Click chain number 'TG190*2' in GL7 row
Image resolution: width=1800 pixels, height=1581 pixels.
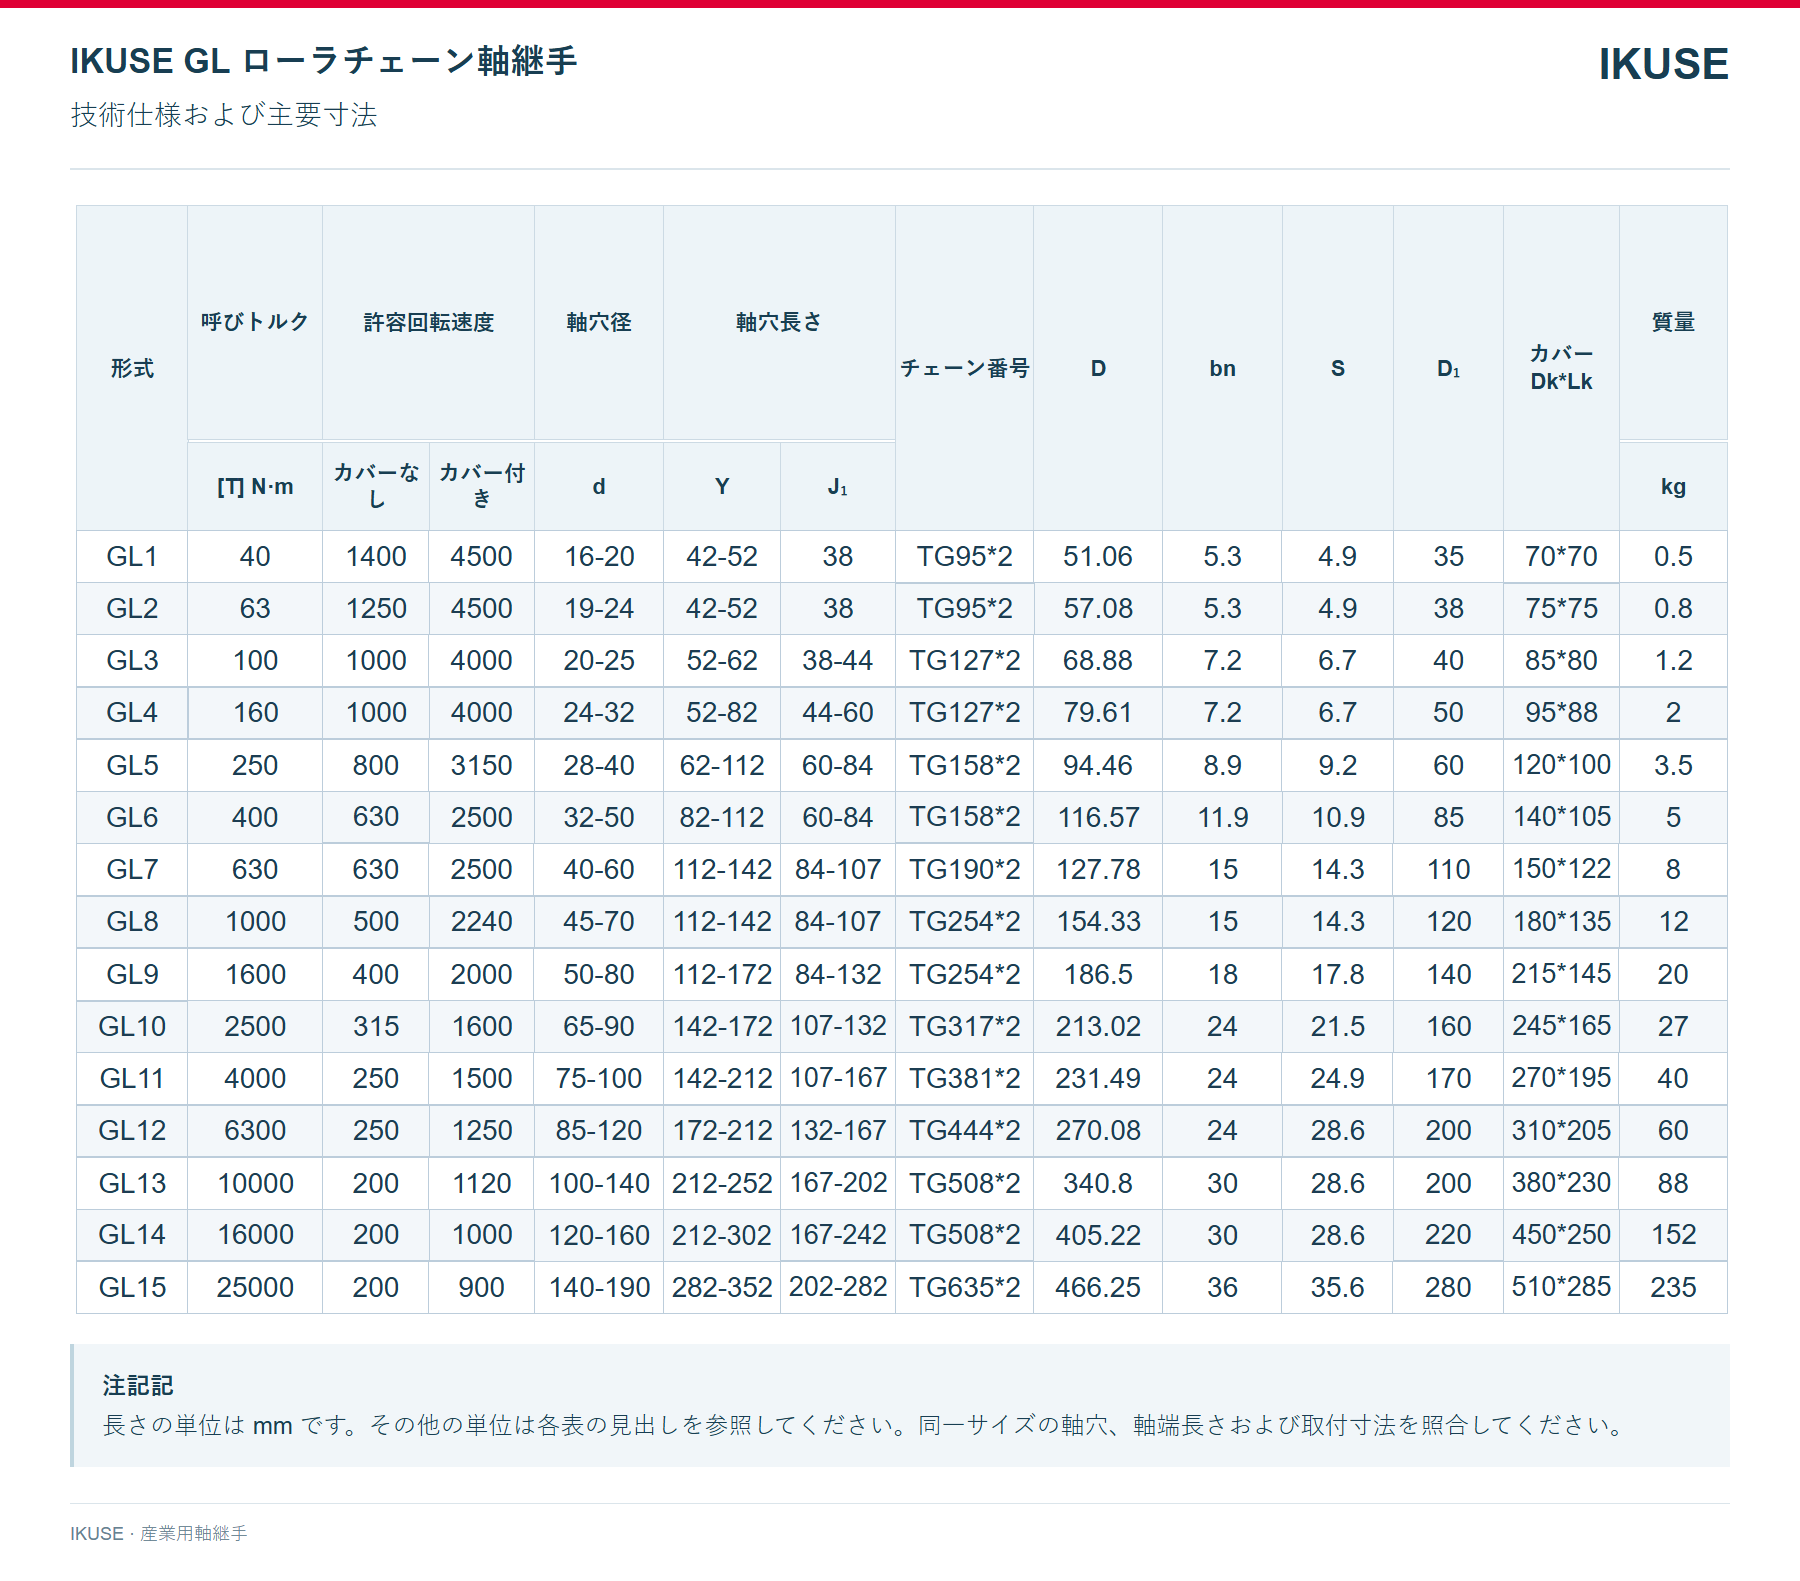pyautogui.click(x=965, y=870)
